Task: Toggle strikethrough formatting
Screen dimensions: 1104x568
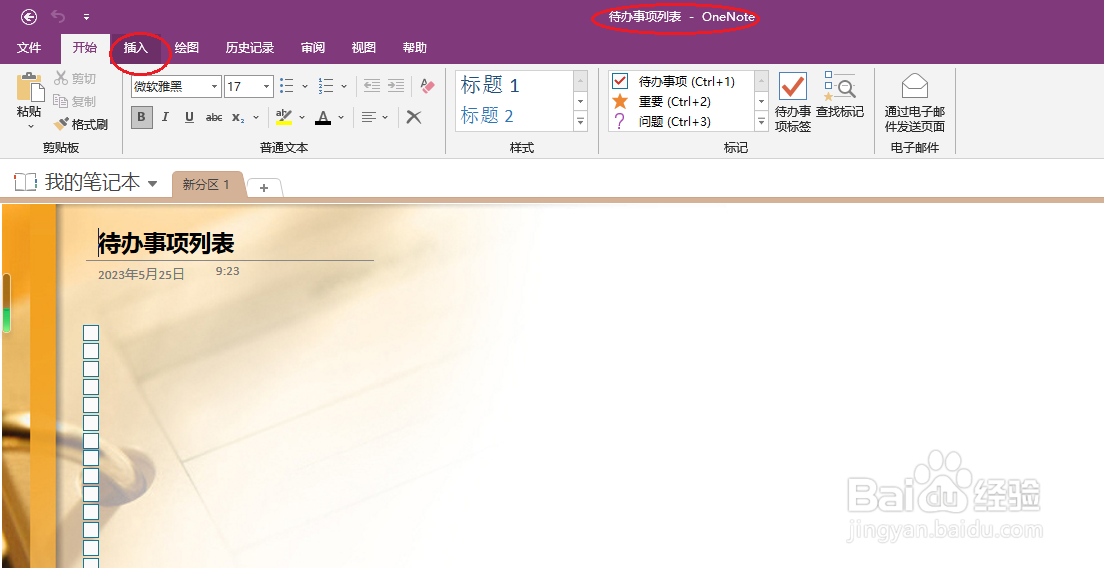Action: (214, 118)
